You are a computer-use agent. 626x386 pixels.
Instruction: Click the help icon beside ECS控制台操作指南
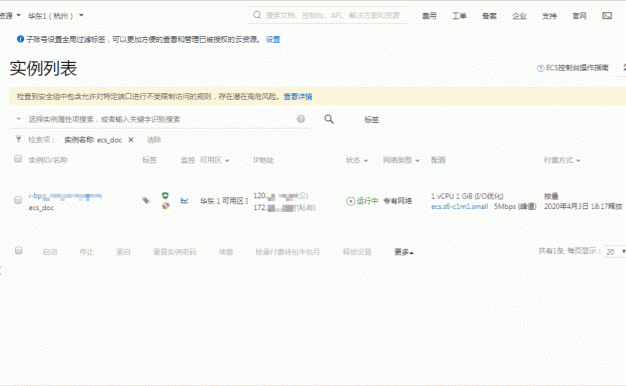tap(540, 68)
